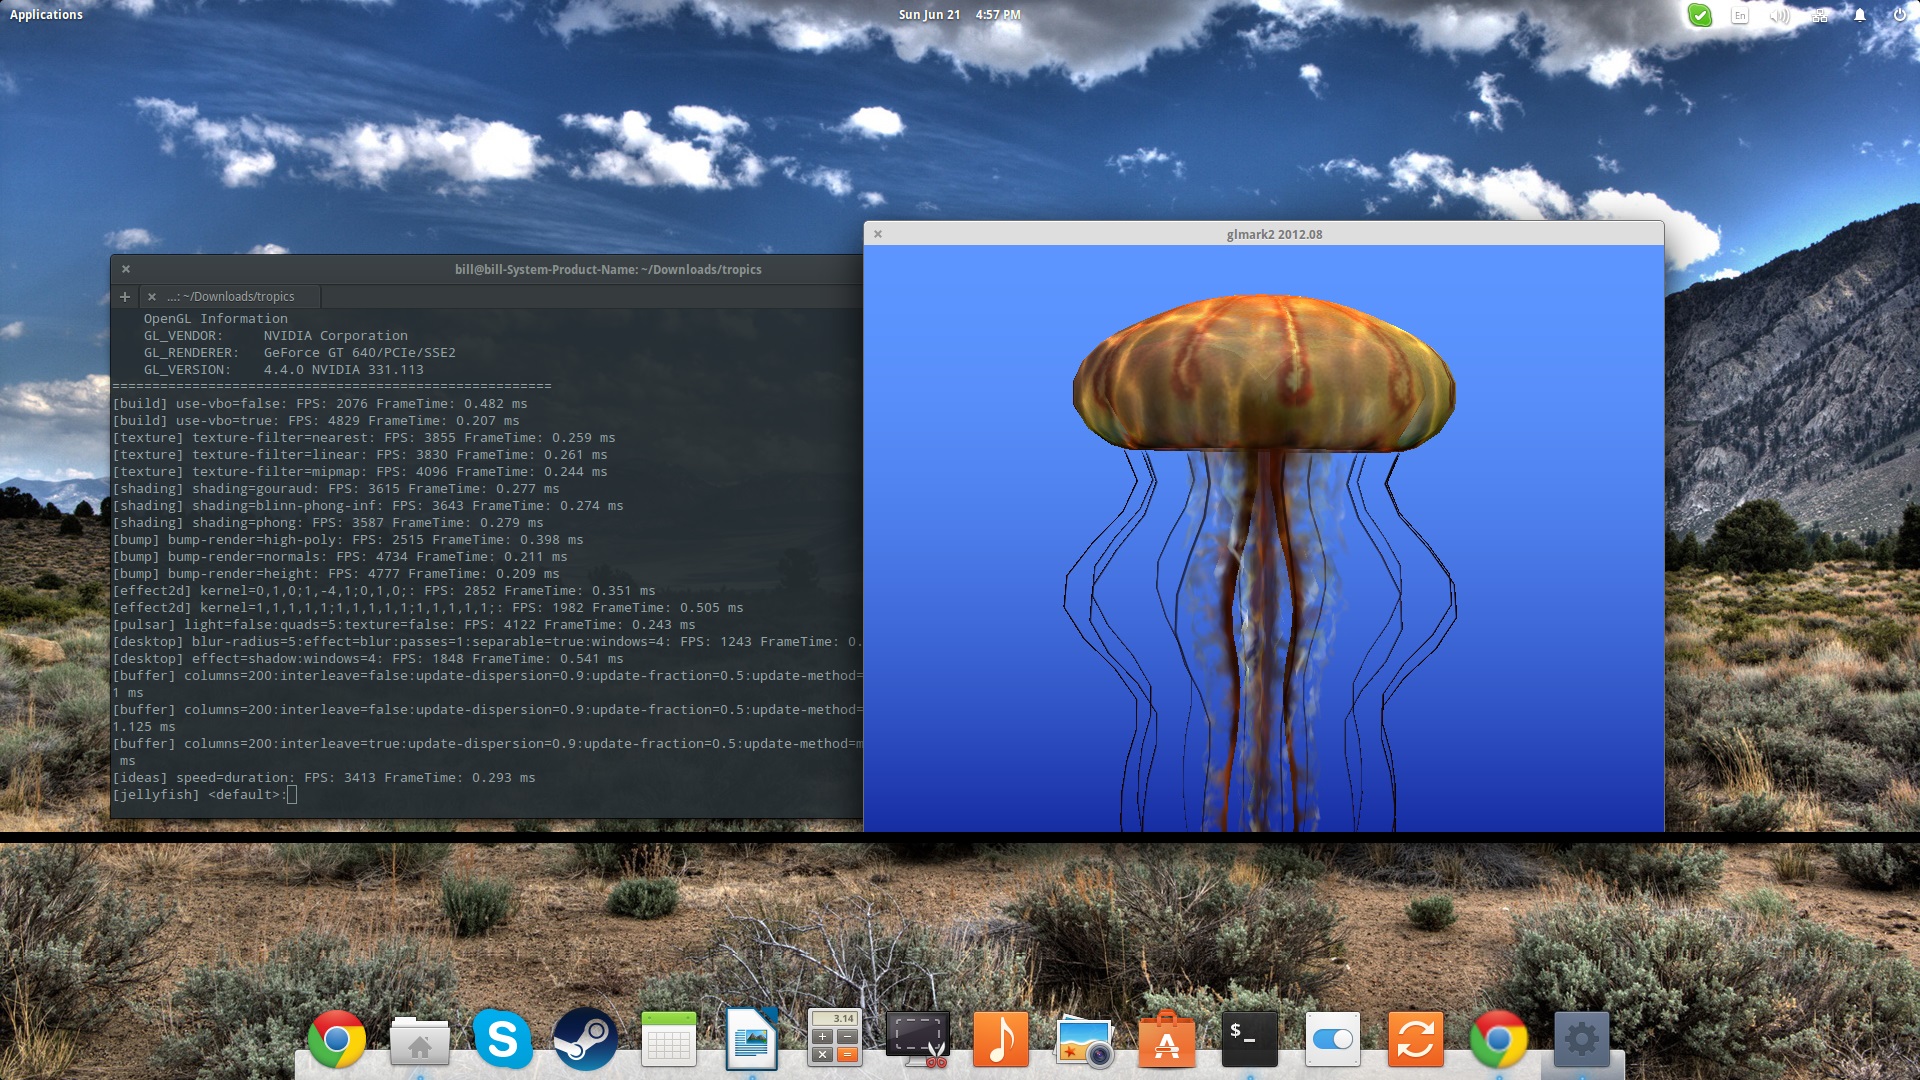
Task: Click the terminal cursor after [jellyfish] <default>:
Action: pyautogui.click(x=292, y=794)
